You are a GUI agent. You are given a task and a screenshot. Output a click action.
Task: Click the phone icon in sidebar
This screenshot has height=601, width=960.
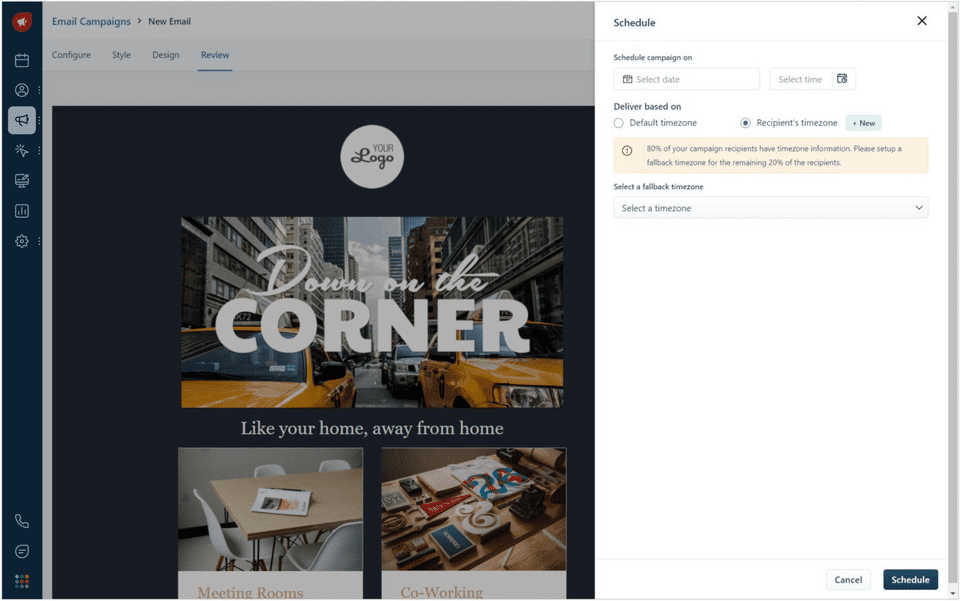click(22, 521)
